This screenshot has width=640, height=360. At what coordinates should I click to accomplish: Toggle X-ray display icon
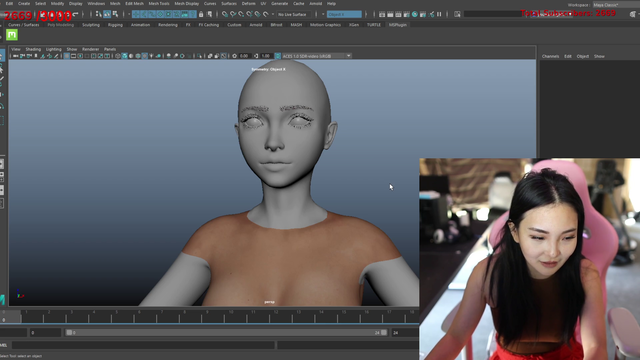(210, 56)
